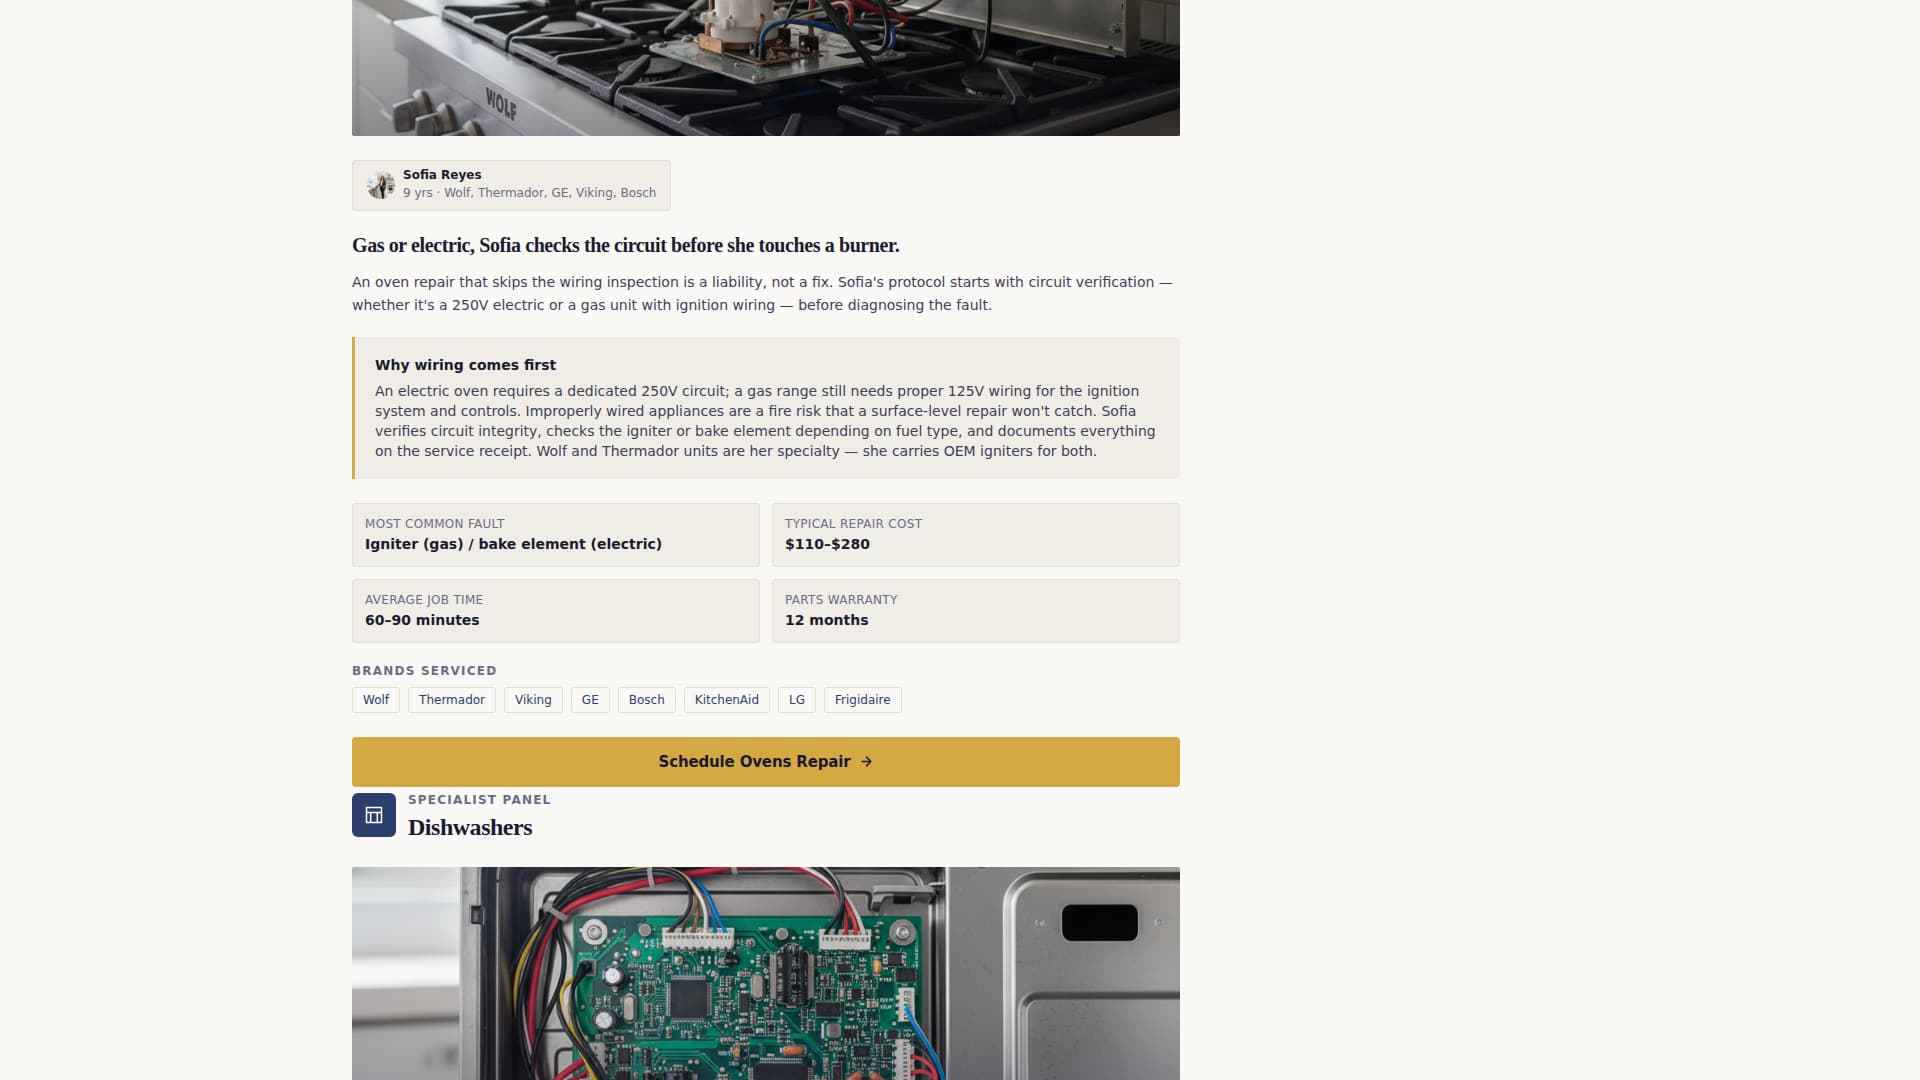The image size is (1920, 1080).
Task: Select the Bosch brand tag
Action: [x=647, y=700]
